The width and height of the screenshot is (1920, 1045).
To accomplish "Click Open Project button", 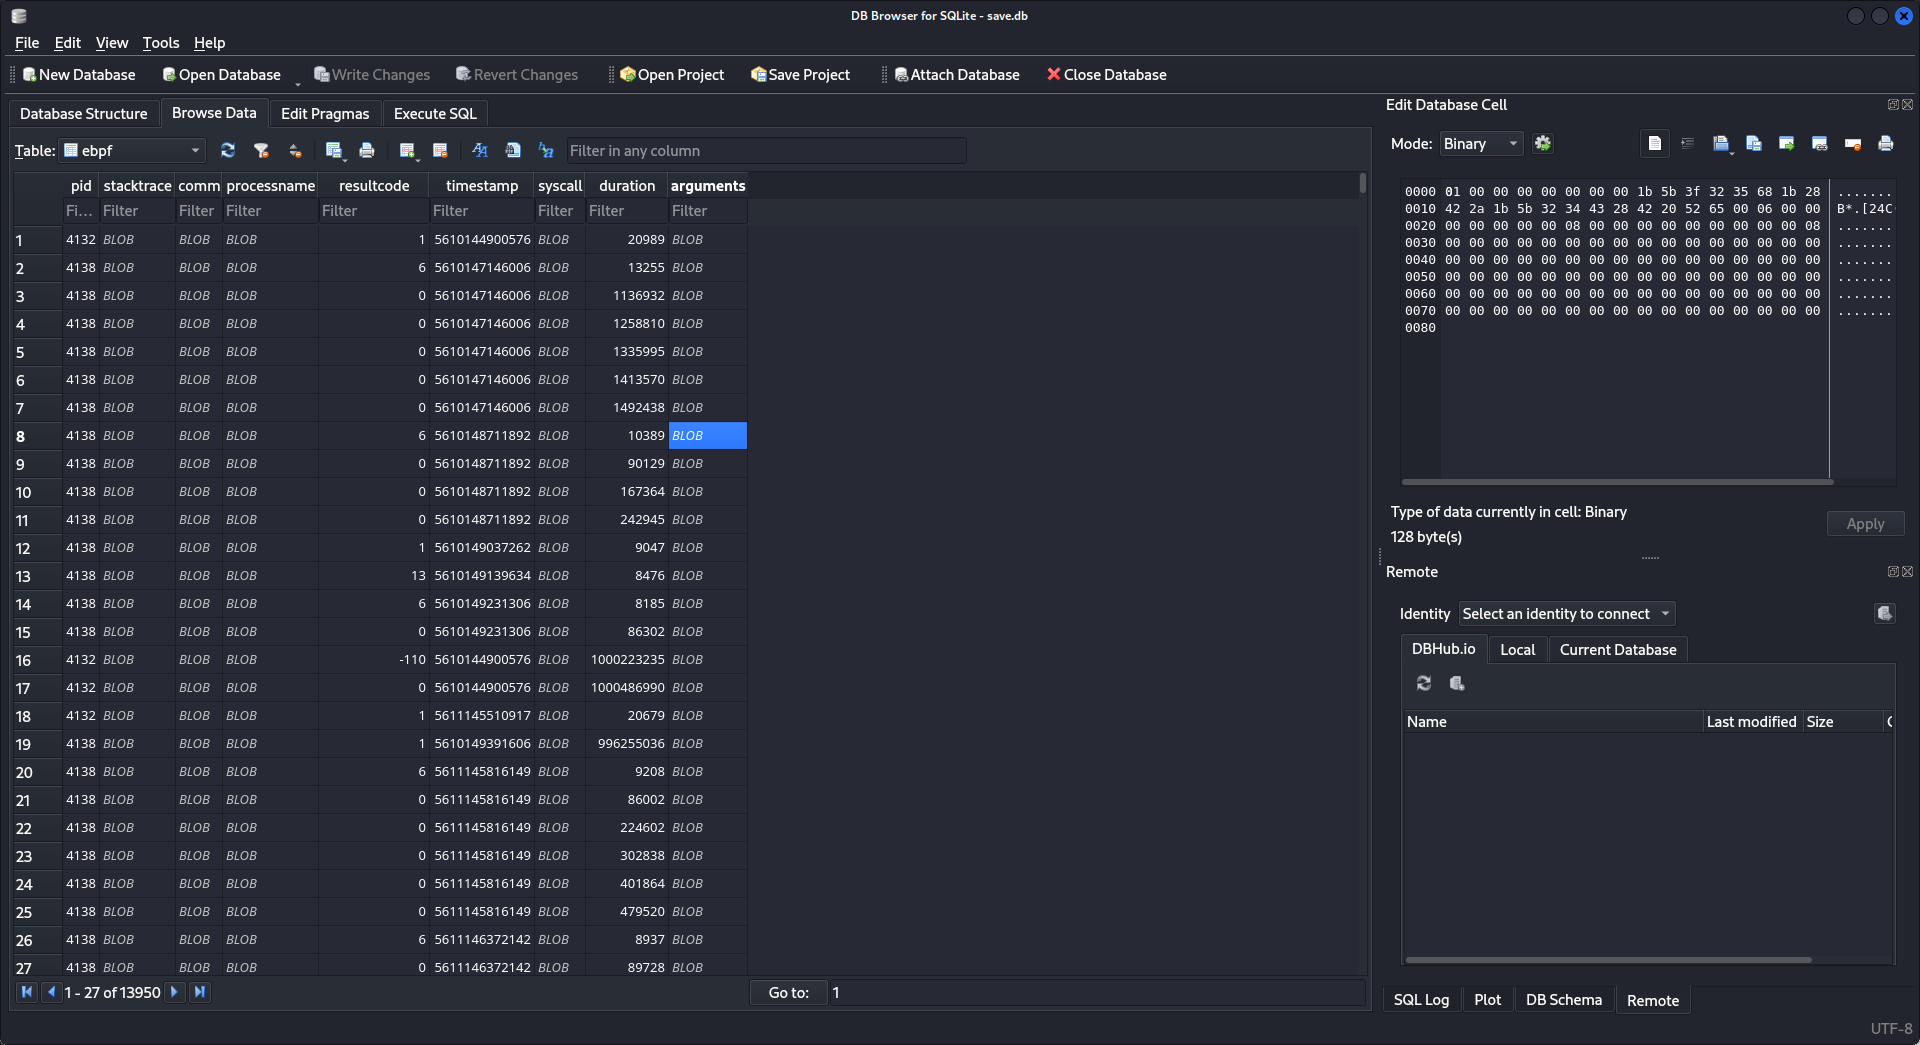I will click(672, 74).
